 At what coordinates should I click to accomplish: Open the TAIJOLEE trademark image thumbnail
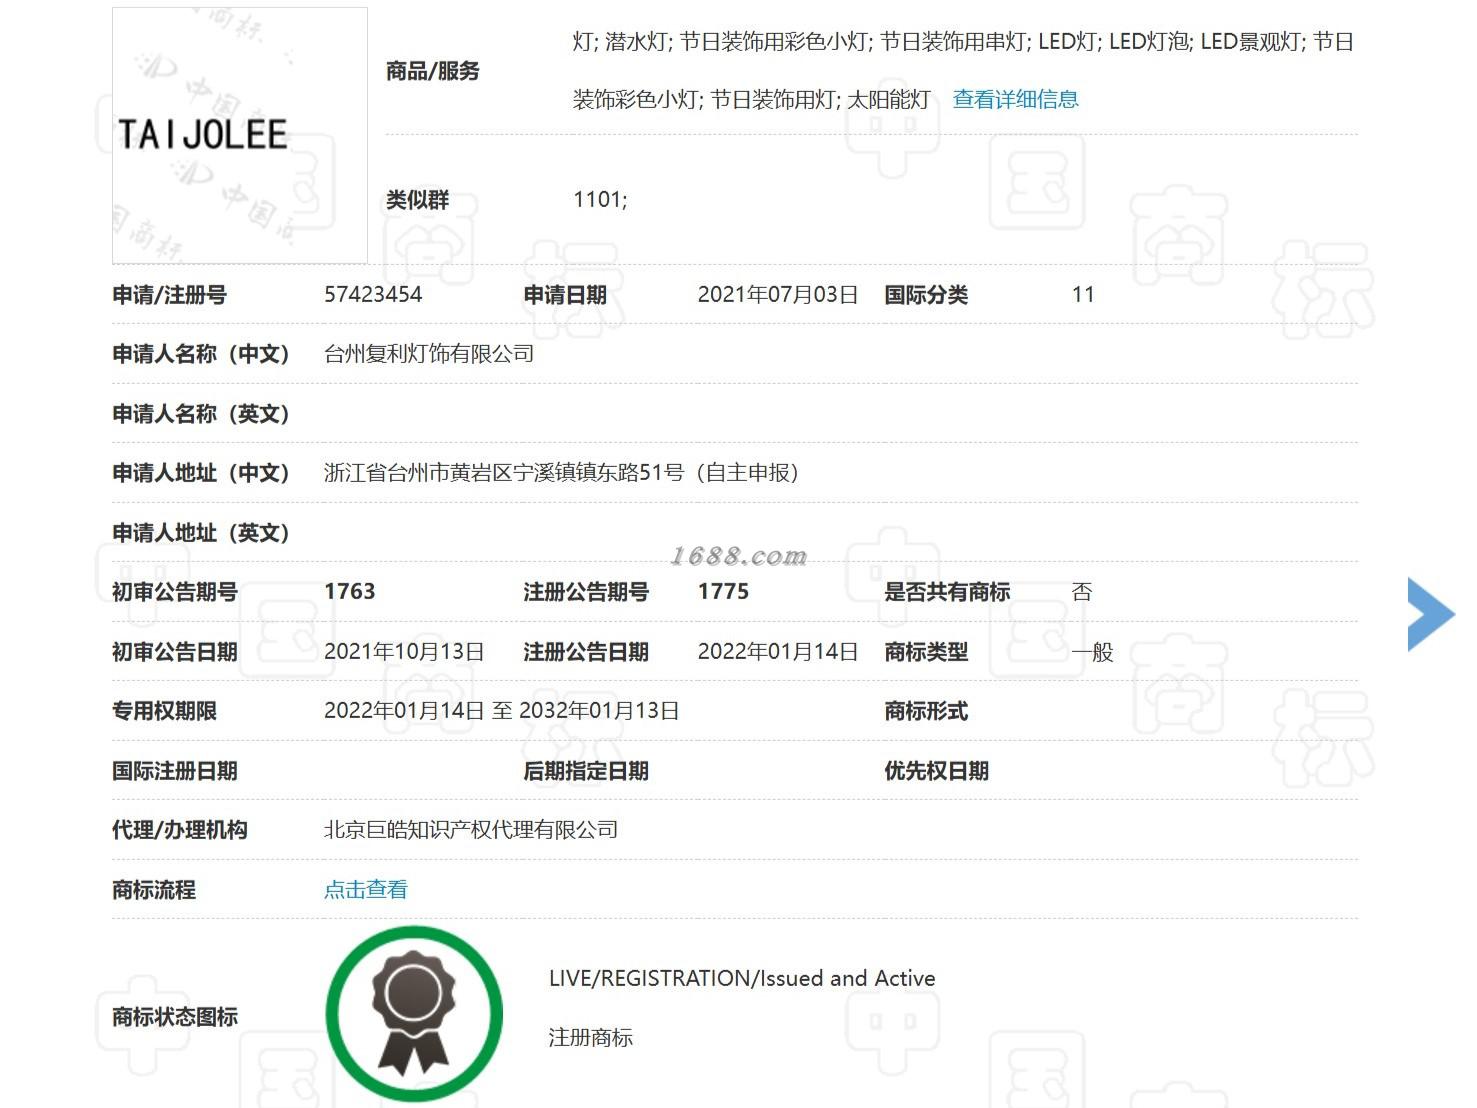click(x=240, y=135)
